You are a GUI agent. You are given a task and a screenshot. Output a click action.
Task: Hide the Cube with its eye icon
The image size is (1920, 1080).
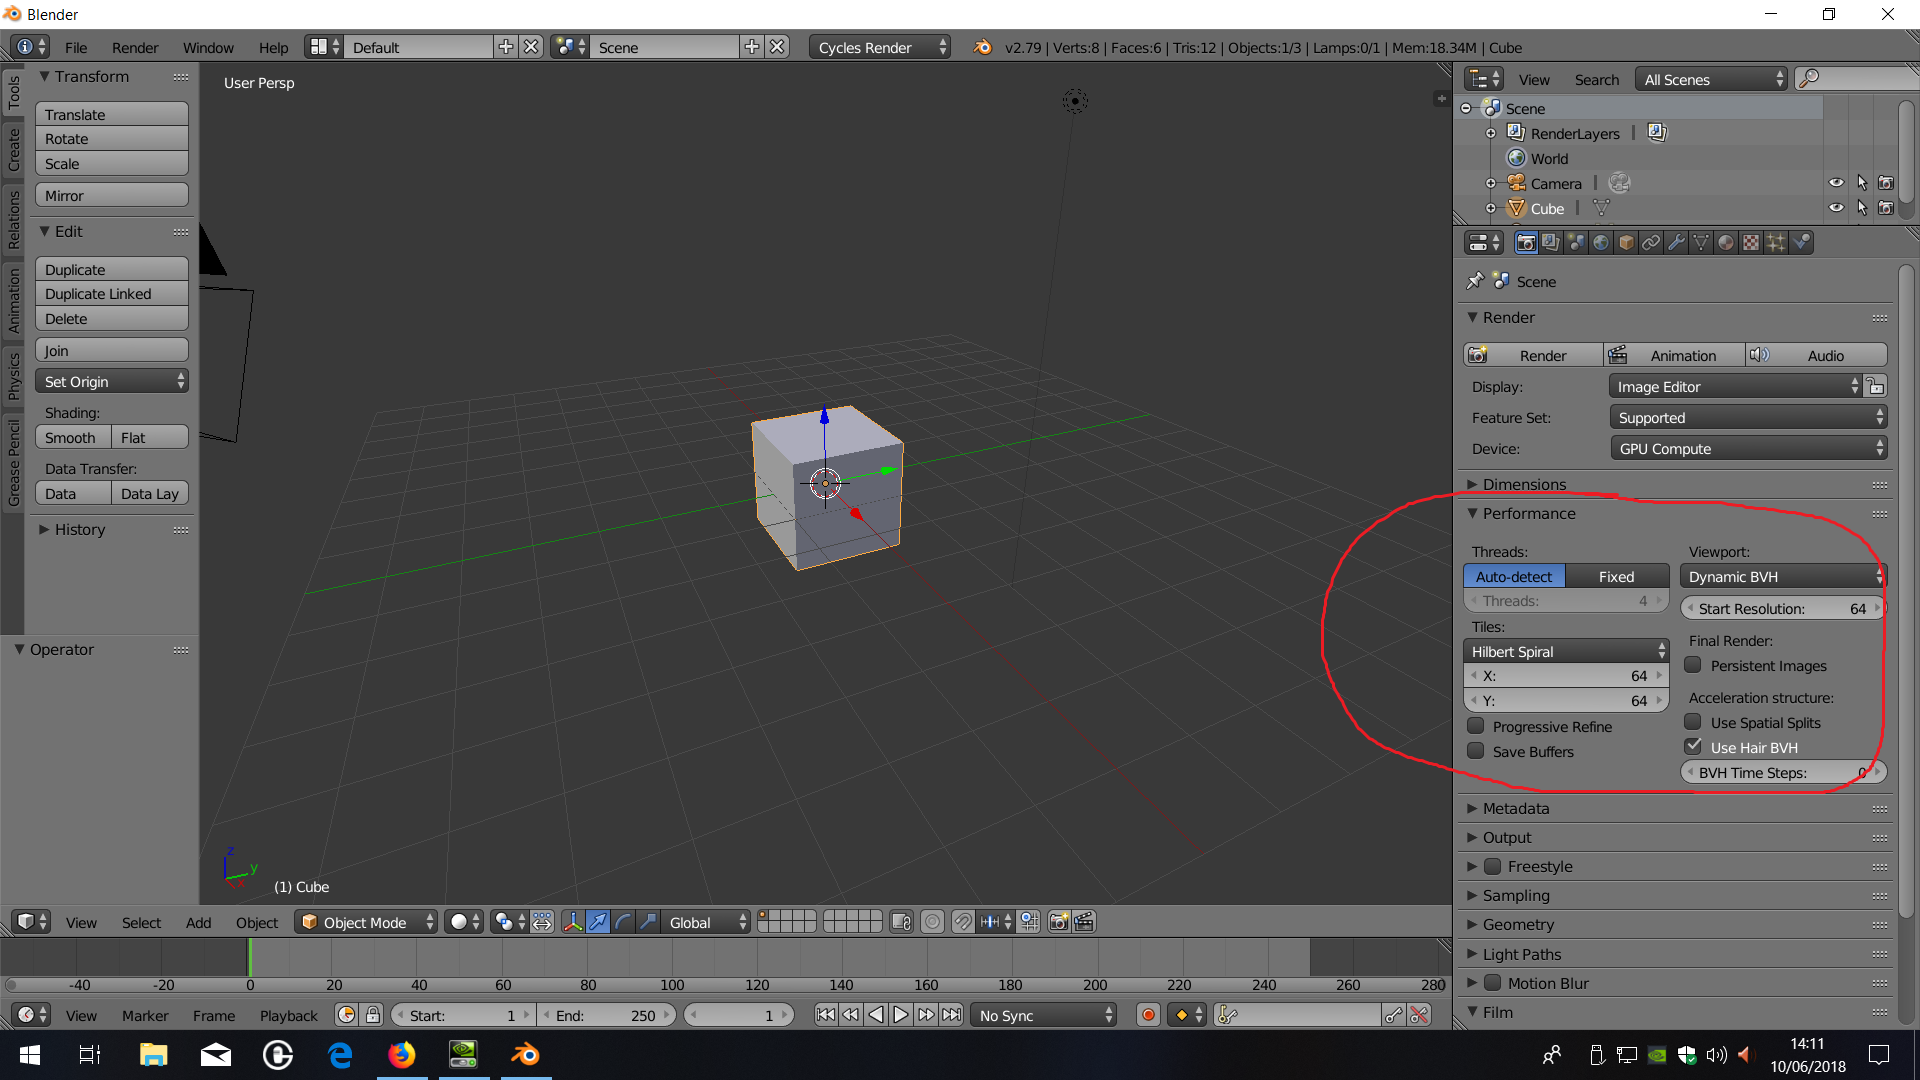[1836, 208]
